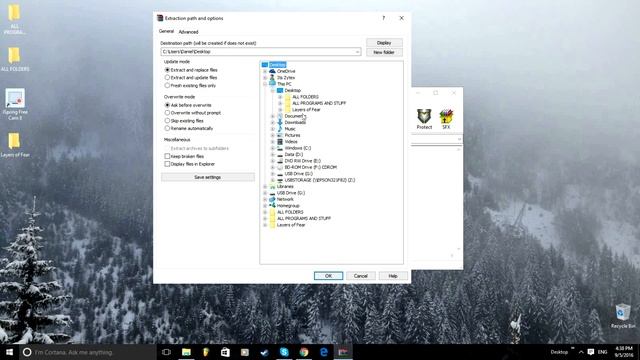Image resolution: width=640 pixels, height=360 pixels.
Task: Click the BD-ROM Drive disc icon
Action: [x=280, y=167]
